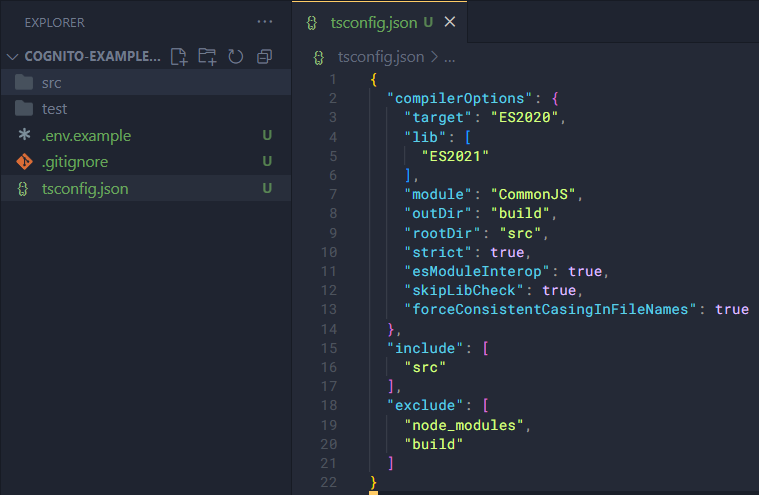The width and height of the screenshot is (759, 495).
Task: Click the breadcrumb ellipsis after tsconfig.json
Action: pyautogui.click(x=449, y=57)
